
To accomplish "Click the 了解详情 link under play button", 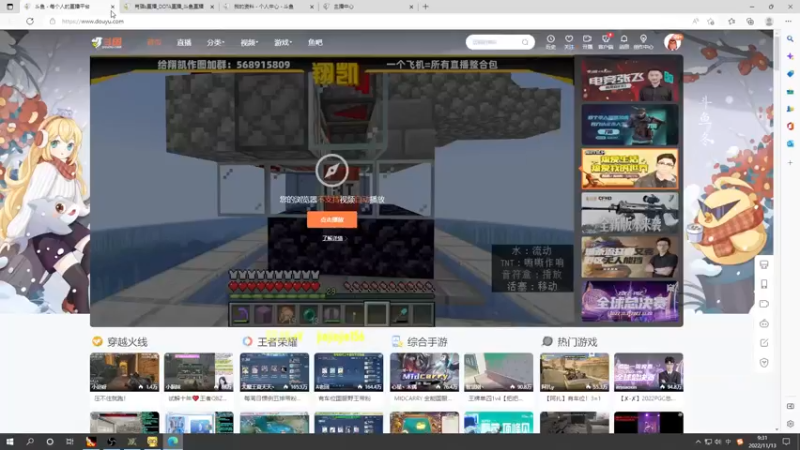I will coord(332,238).
